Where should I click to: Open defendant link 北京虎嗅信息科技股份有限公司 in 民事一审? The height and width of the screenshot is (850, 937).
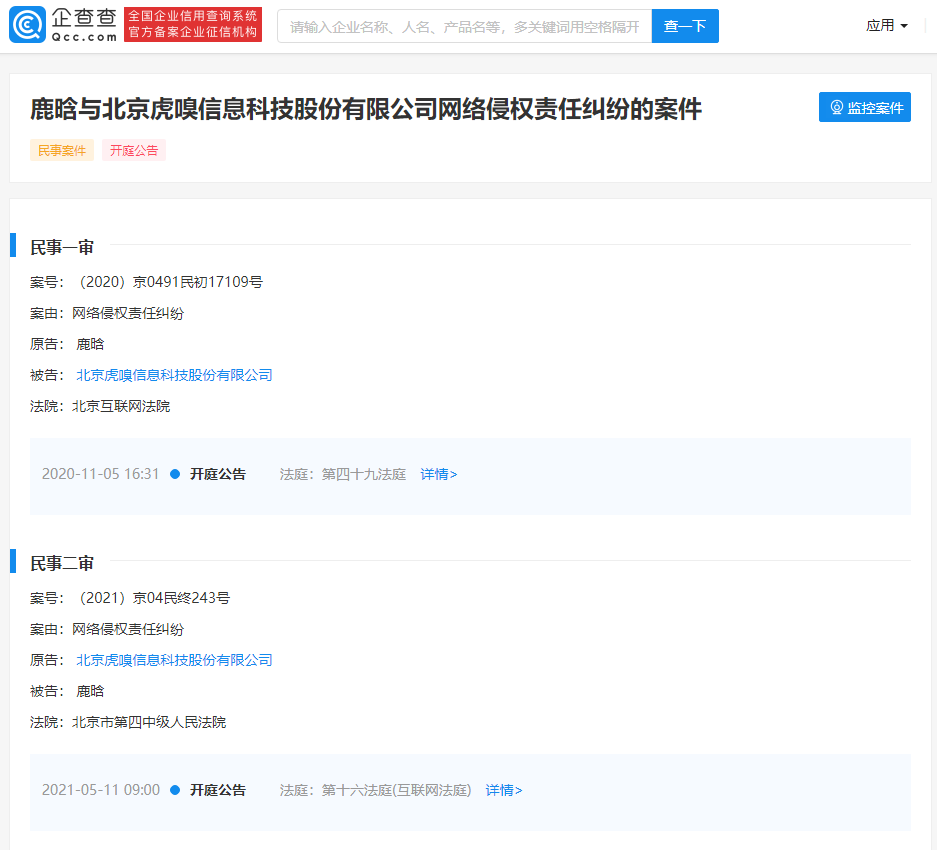pos(174,375)
